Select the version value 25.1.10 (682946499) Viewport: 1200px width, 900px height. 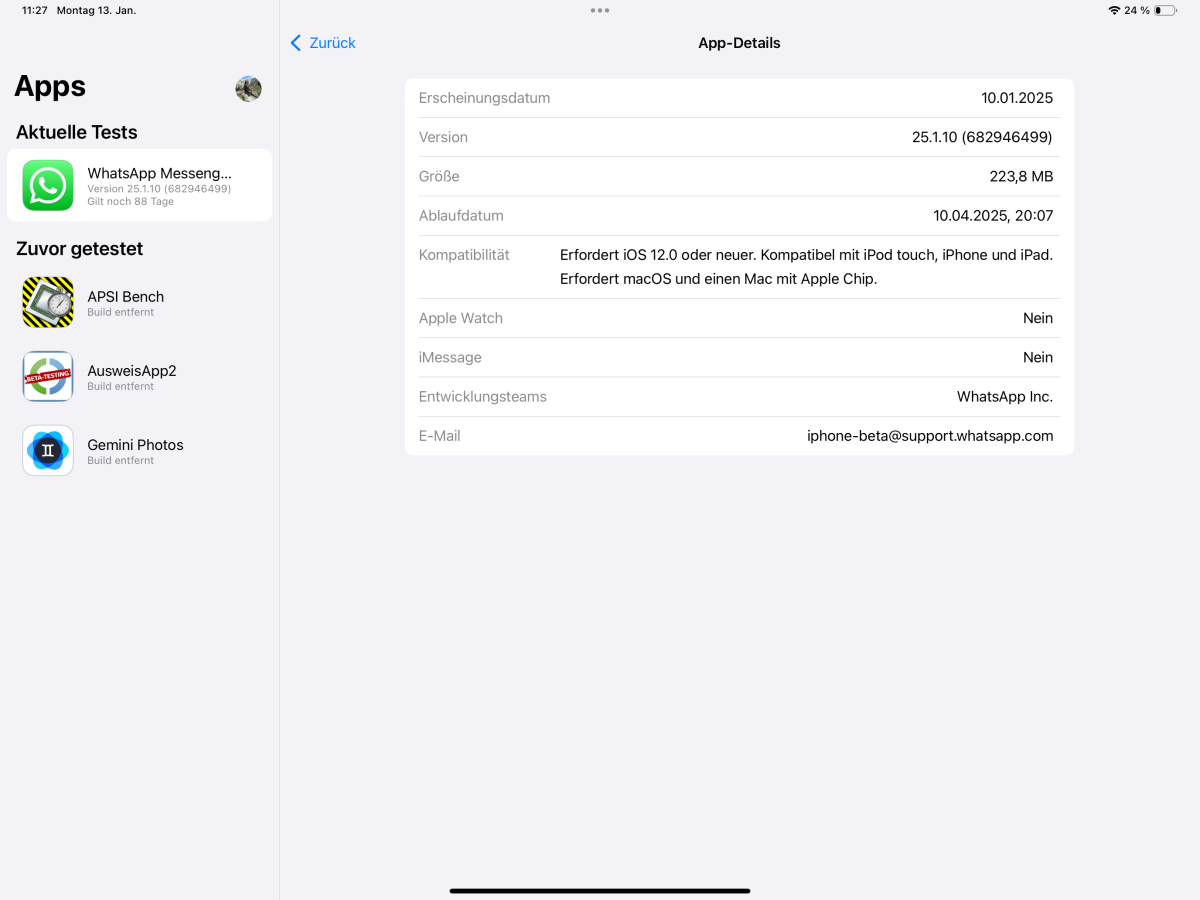point(982,137)
